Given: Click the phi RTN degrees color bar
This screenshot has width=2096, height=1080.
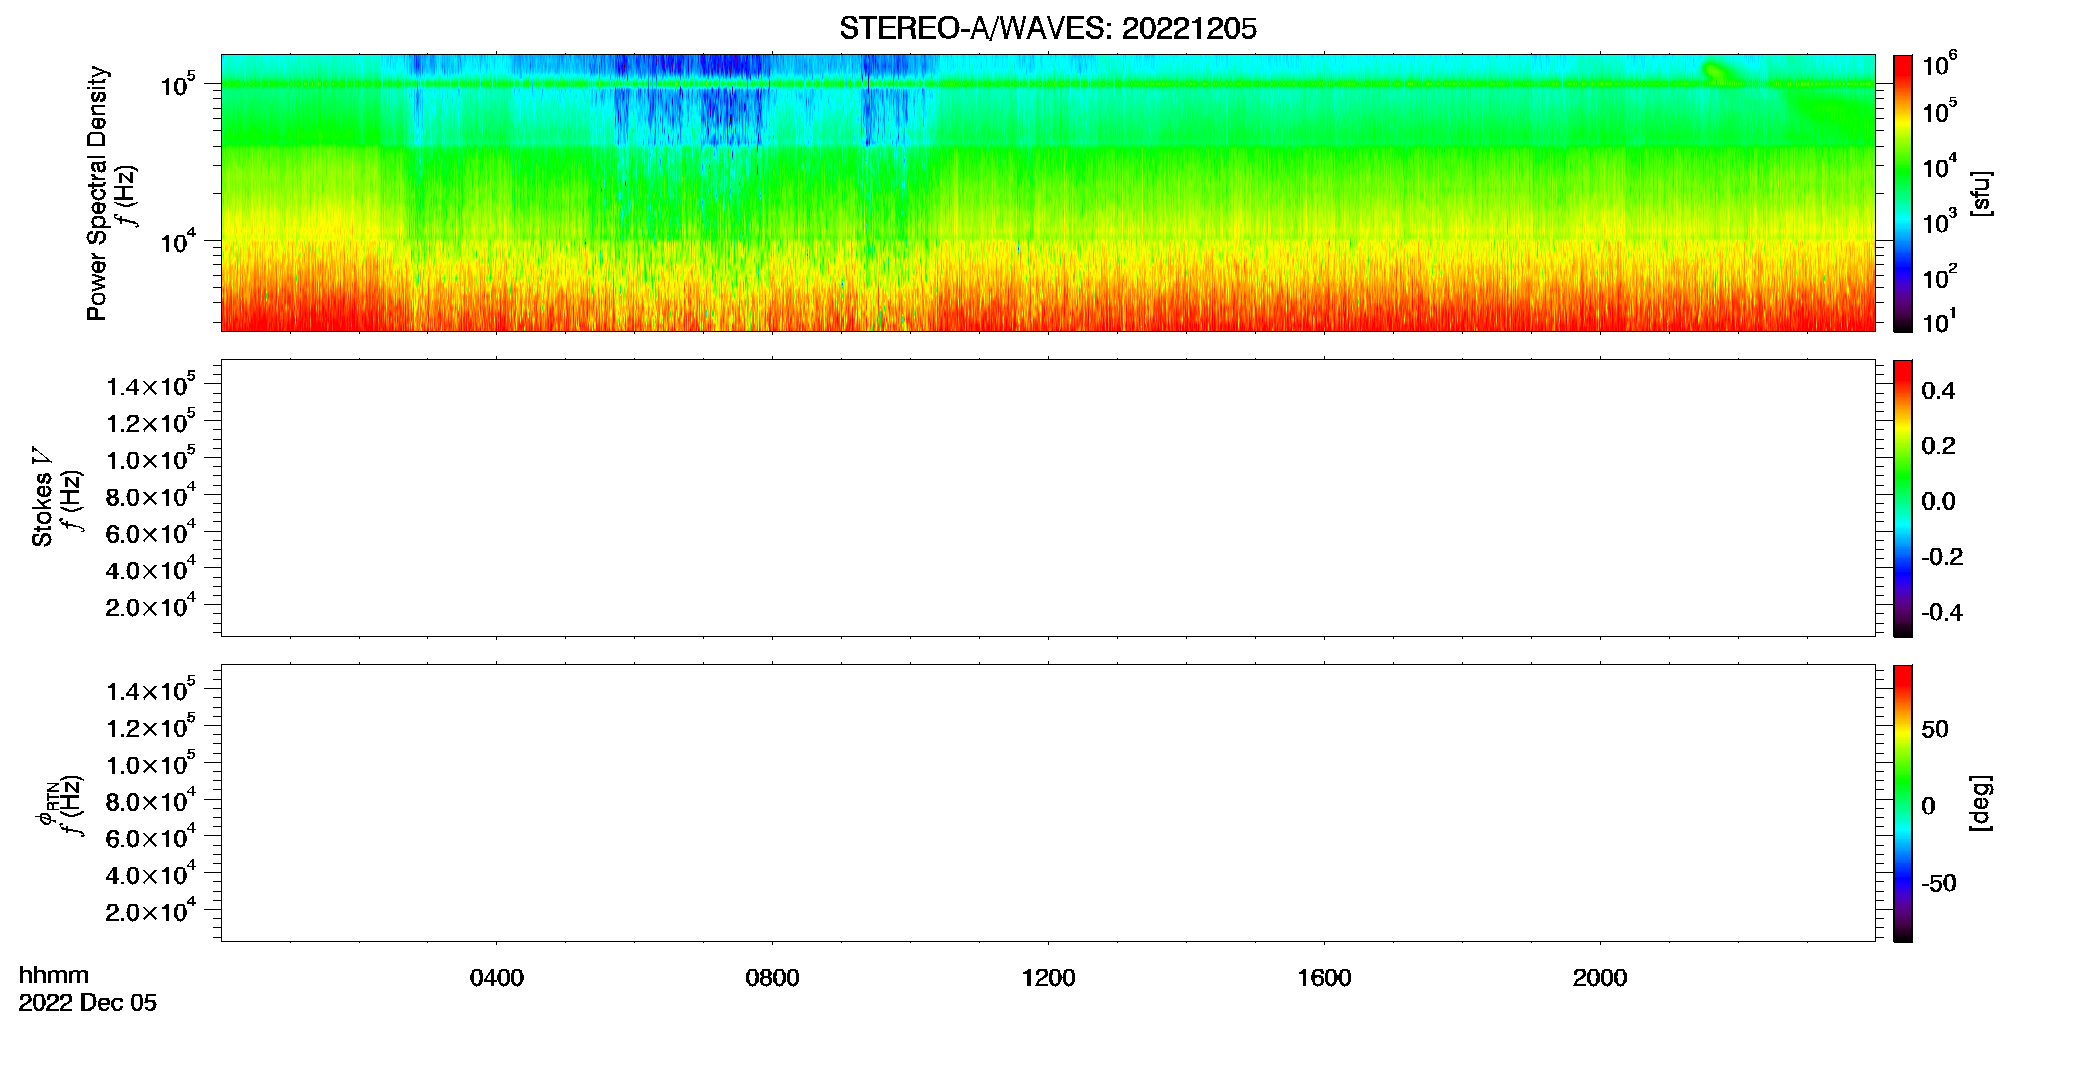Looking at the screenshot, I should [1902, 803].
